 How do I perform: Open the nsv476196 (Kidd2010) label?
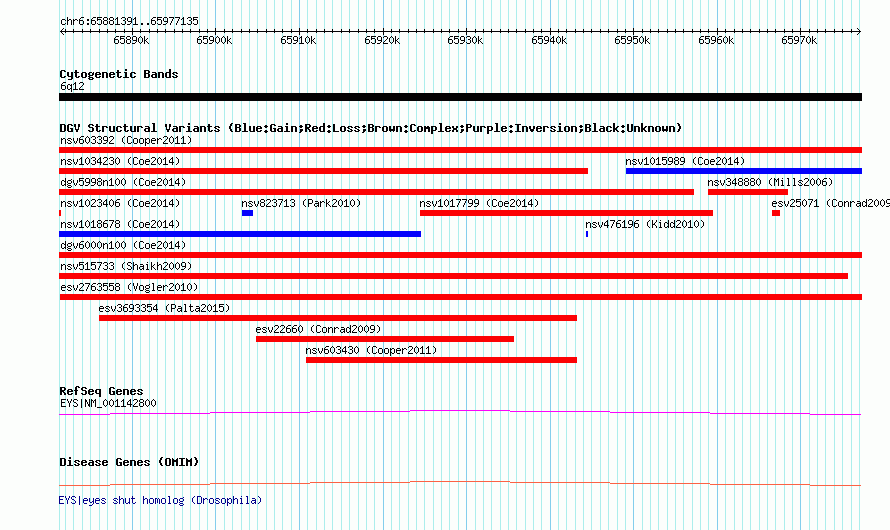645,224
